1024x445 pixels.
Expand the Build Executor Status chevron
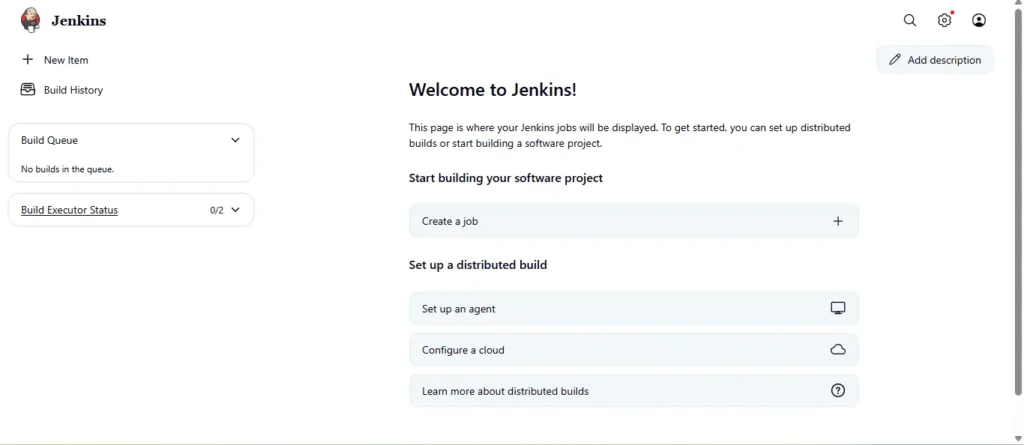click(236, 210)
